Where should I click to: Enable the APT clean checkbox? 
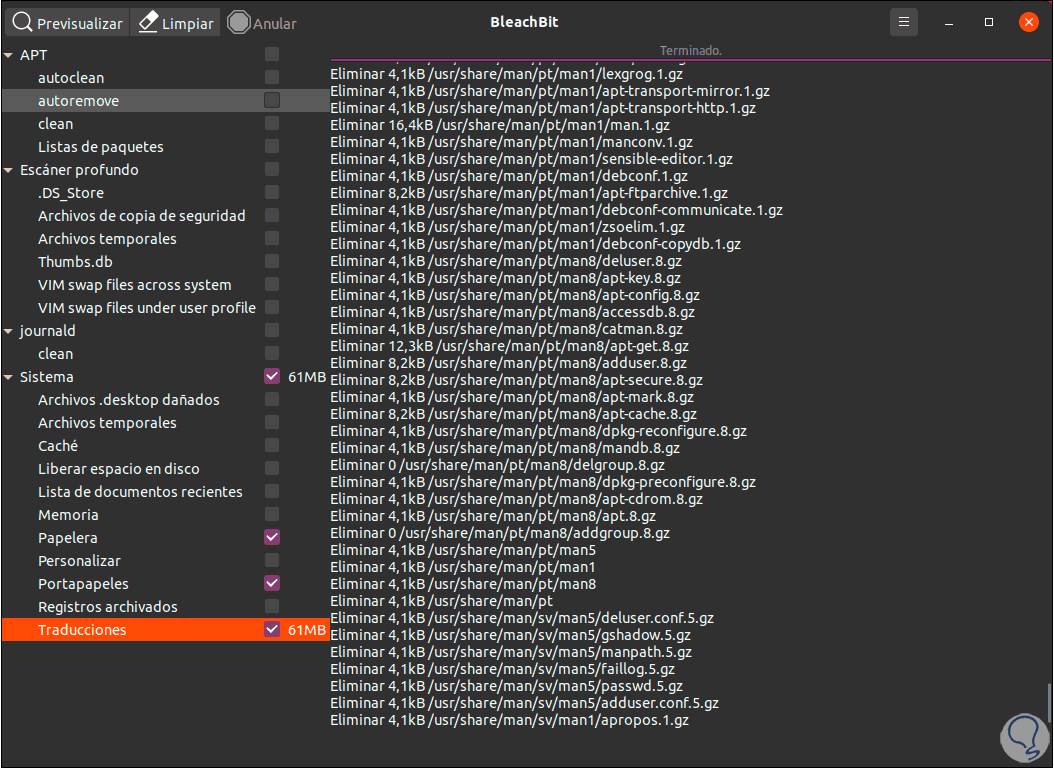click(x=272, y=123)
